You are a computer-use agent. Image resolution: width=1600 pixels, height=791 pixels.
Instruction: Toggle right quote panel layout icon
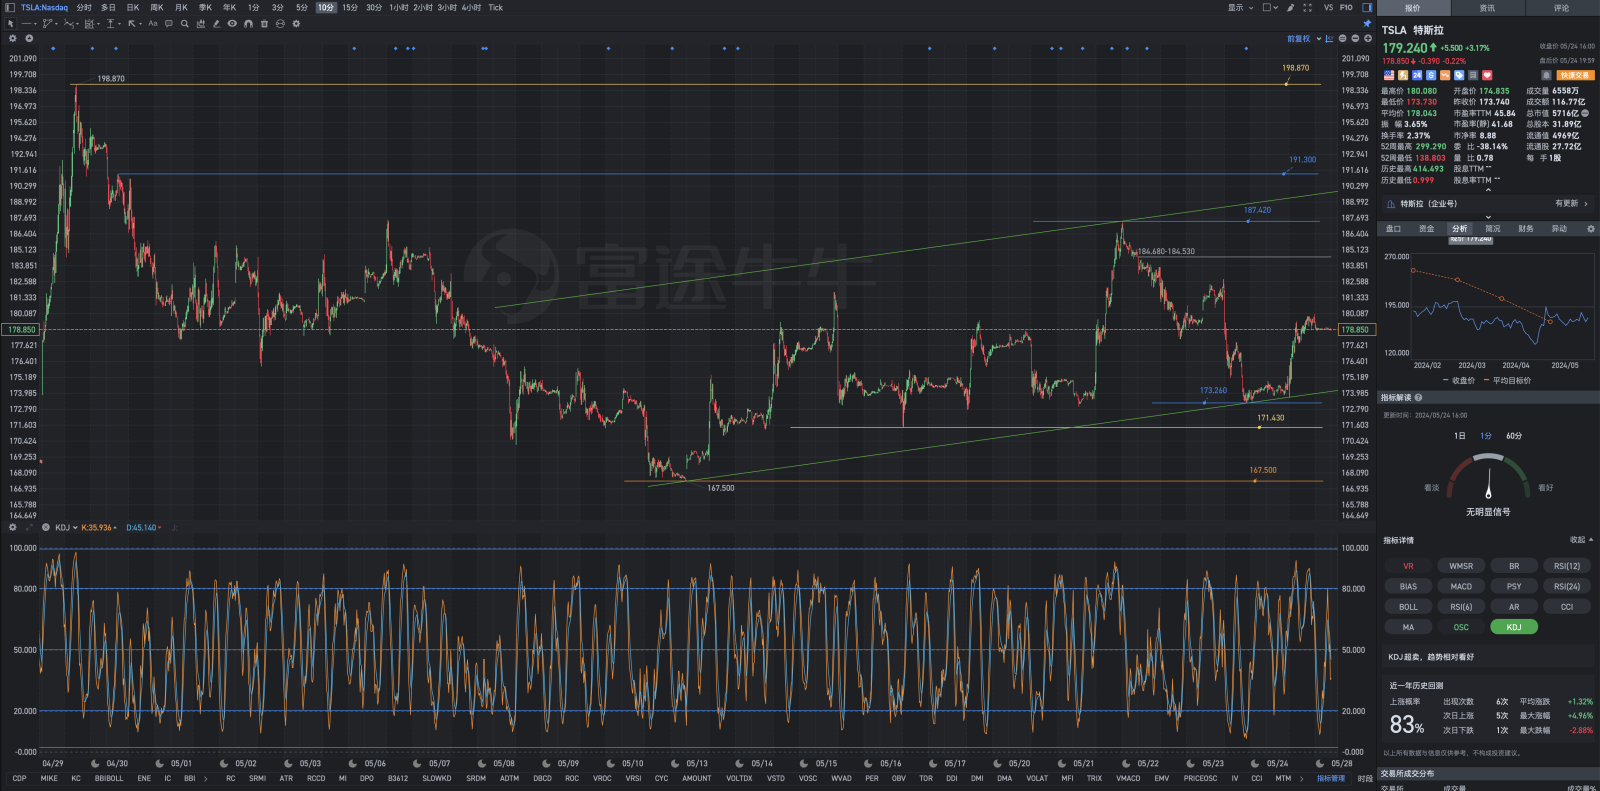point(1367,7)
